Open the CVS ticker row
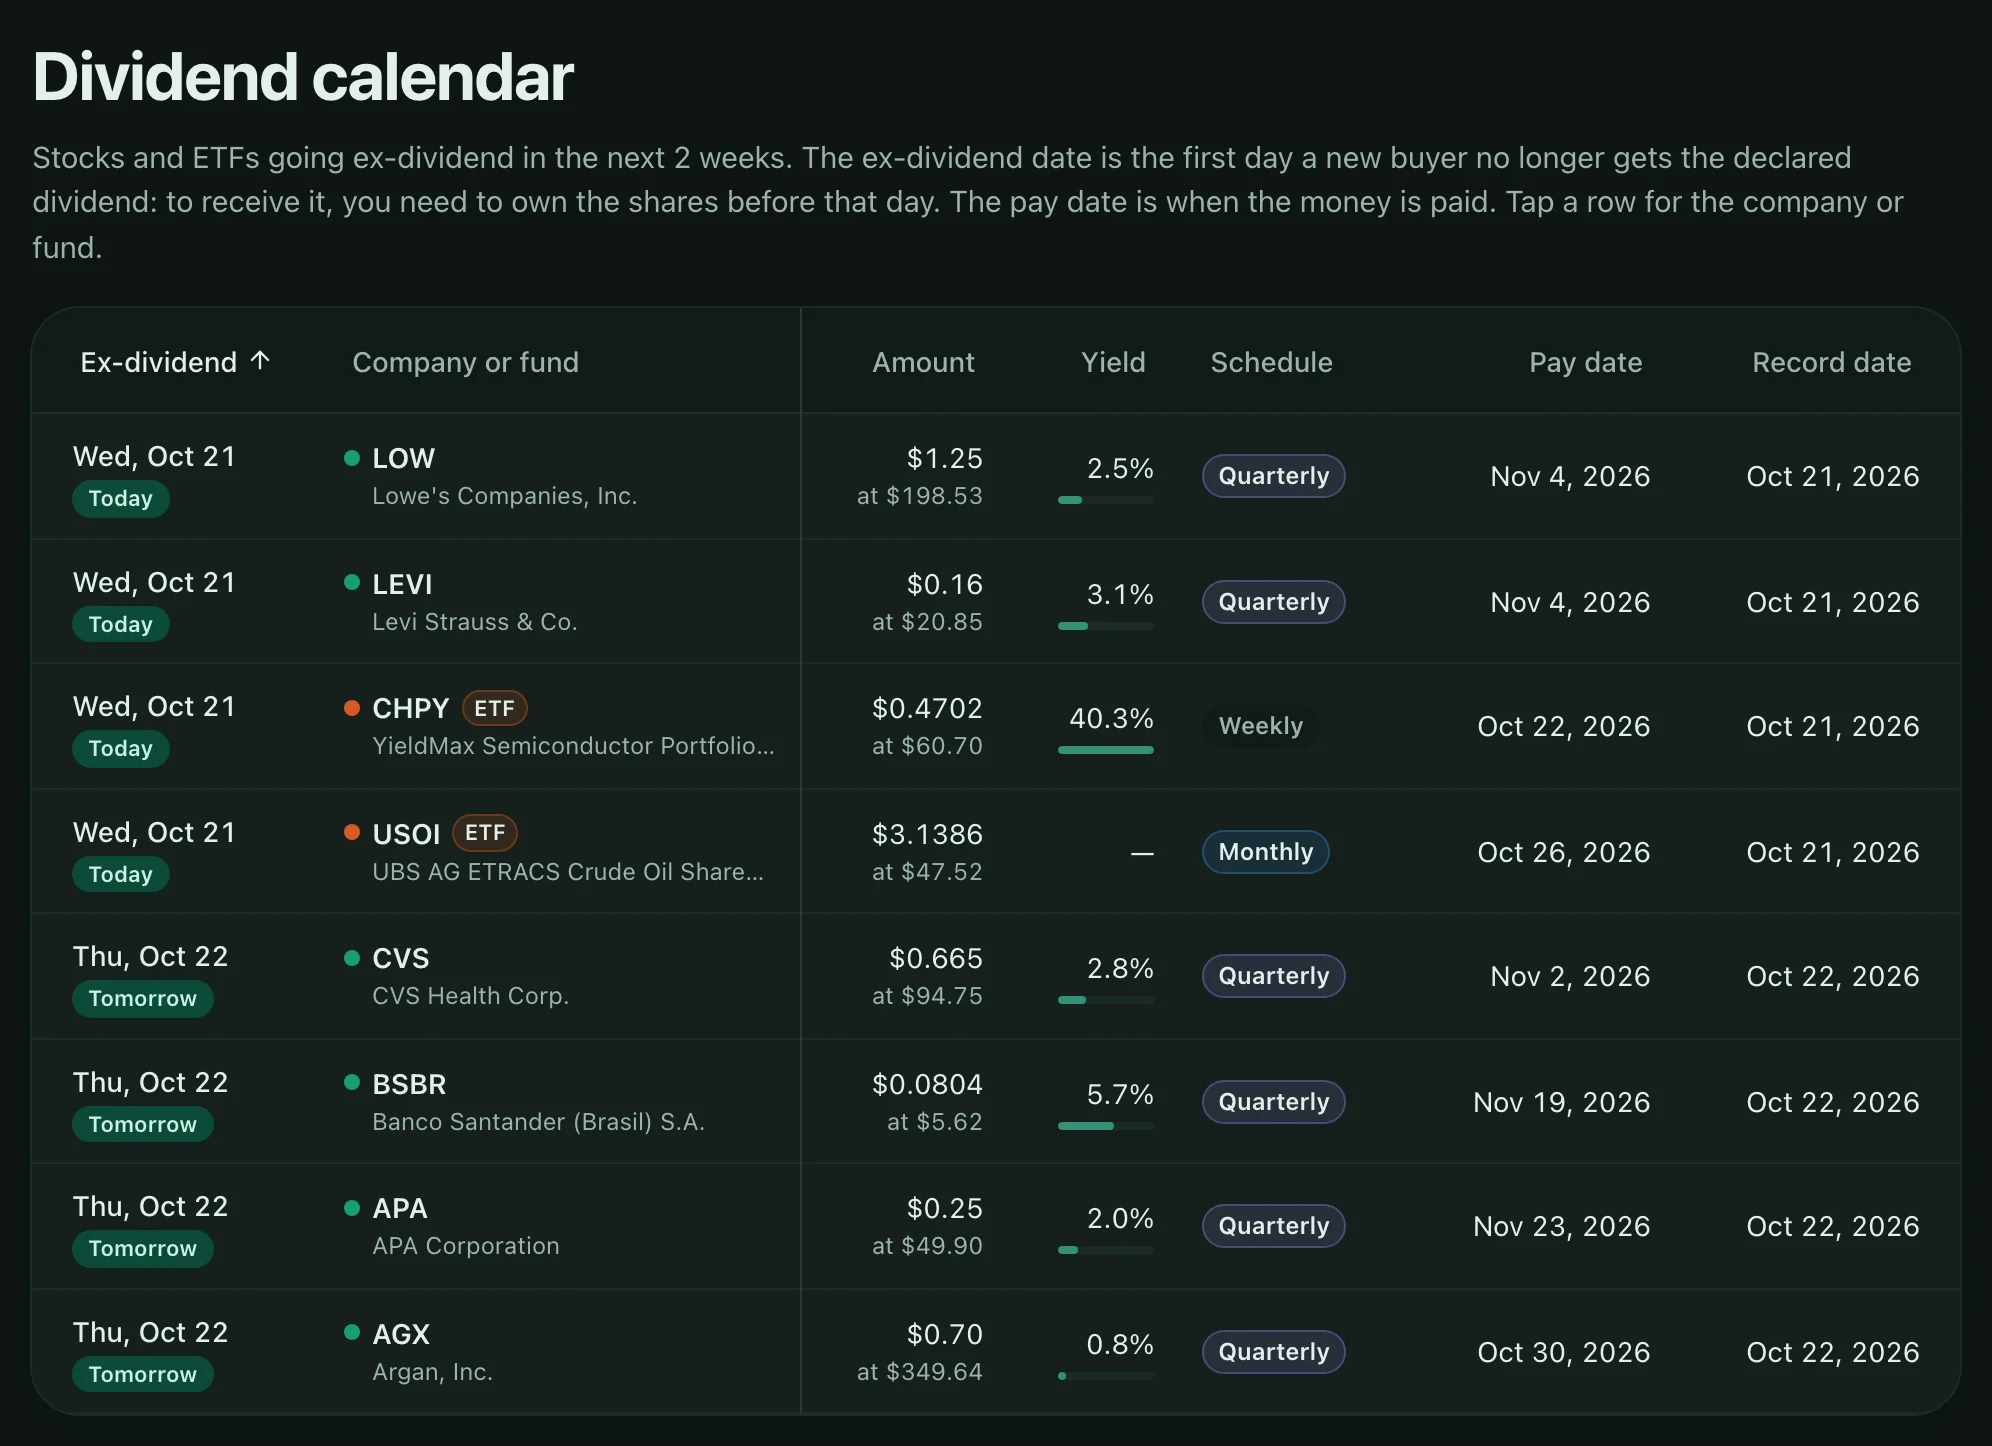The width and height of the screenshot is (1992, 1446). pos(996,976)
